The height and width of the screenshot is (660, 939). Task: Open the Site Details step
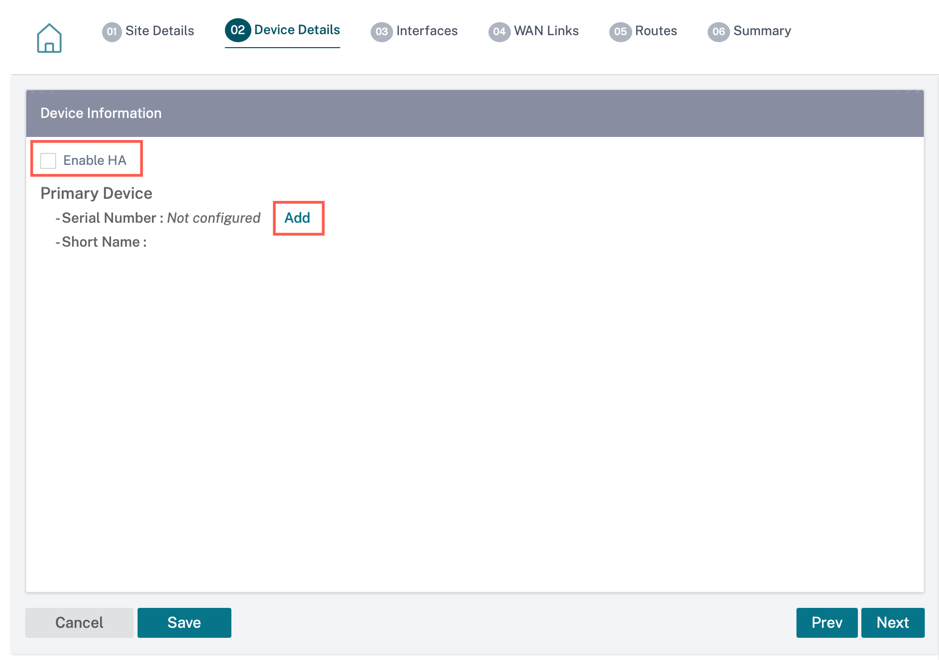148,31
